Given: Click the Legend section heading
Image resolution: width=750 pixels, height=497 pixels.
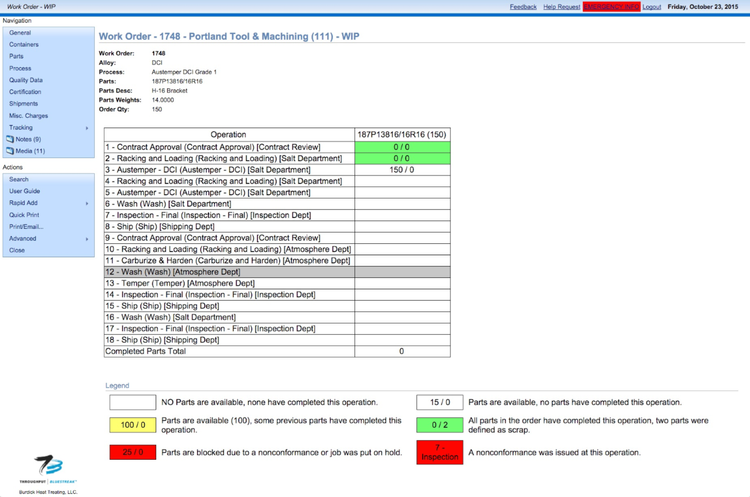Looking at the screenshot, I should 117,386.
